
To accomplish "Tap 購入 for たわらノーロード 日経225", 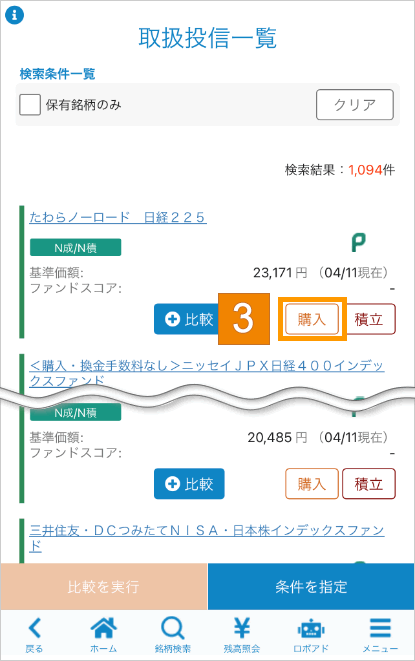I will pos(312,319).
